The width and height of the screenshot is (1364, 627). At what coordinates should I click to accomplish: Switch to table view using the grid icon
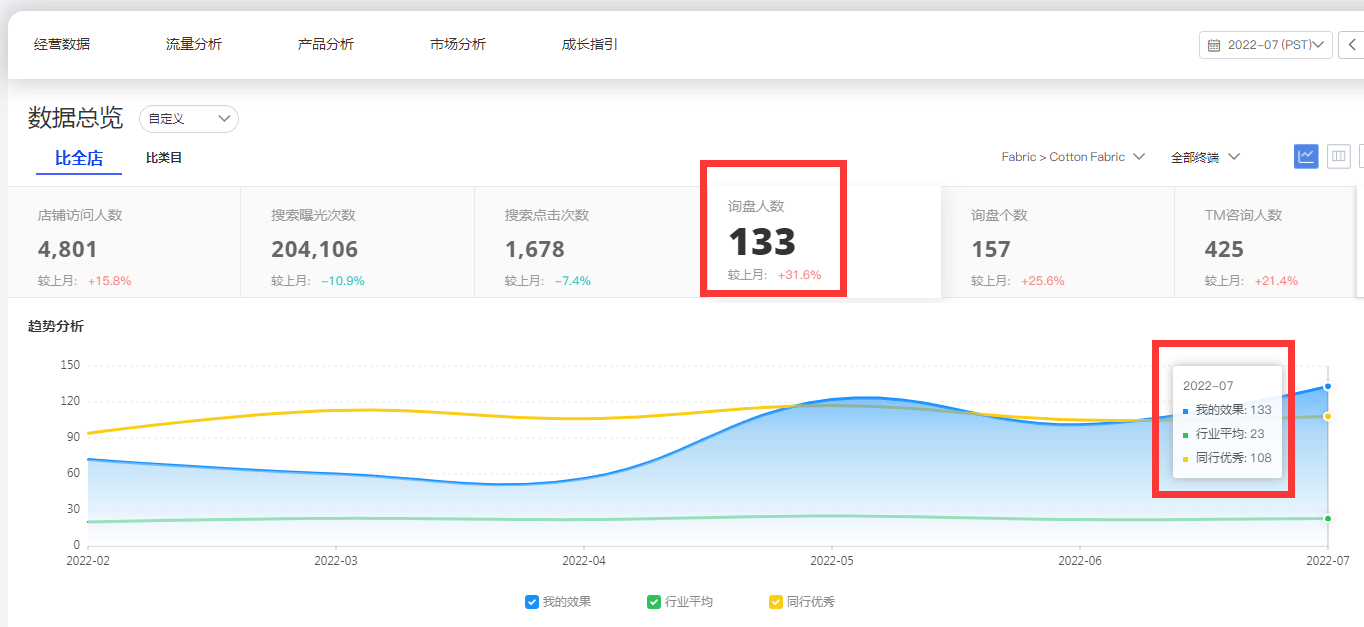tap(1339, 156)
